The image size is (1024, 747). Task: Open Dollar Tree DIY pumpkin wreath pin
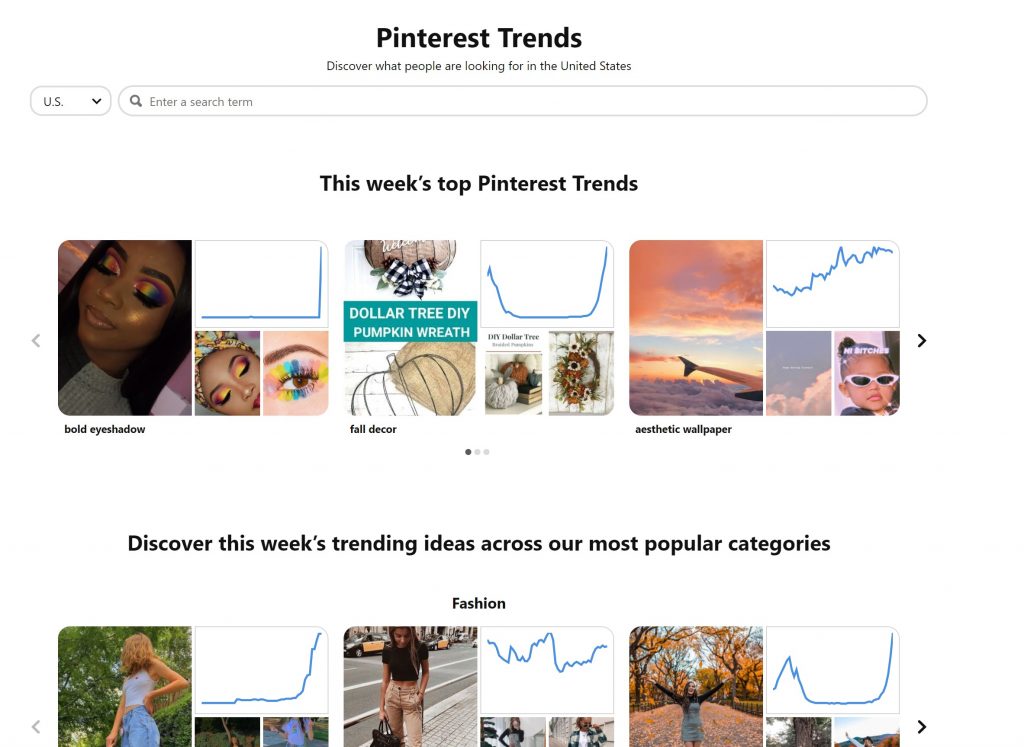(x=411, y=328)
